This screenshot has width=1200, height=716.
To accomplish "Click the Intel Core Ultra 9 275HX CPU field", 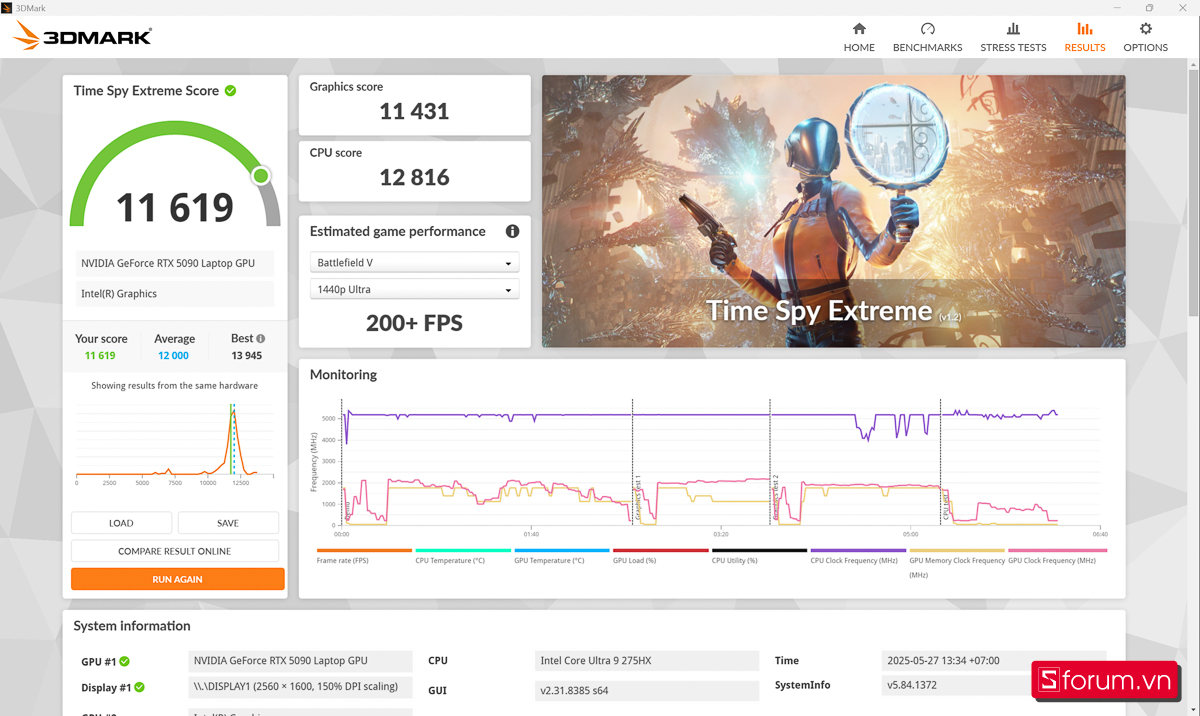I will coord(647,661).
